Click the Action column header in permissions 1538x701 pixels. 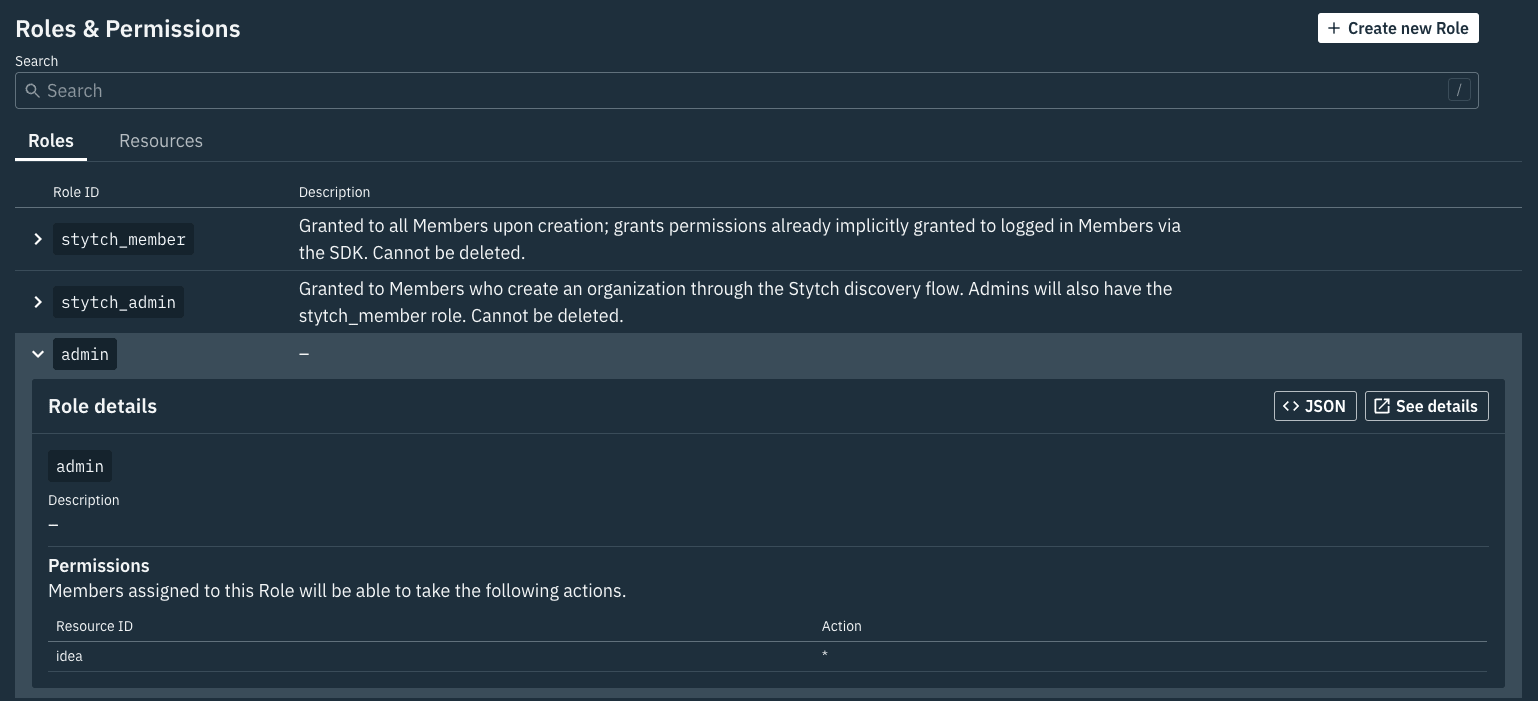(842, 626)
